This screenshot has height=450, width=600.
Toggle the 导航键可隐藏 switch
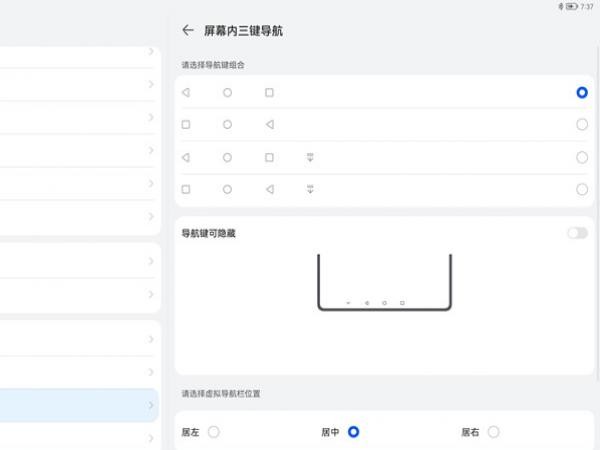[578, 233]
